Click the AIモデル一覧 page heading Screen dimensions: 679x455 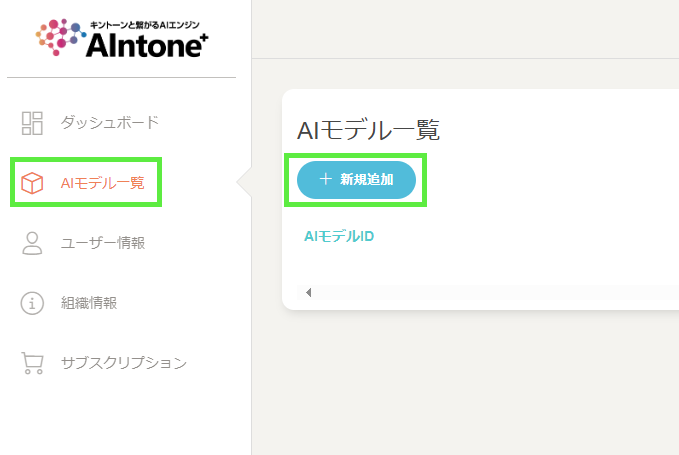[x=368, y=130]
